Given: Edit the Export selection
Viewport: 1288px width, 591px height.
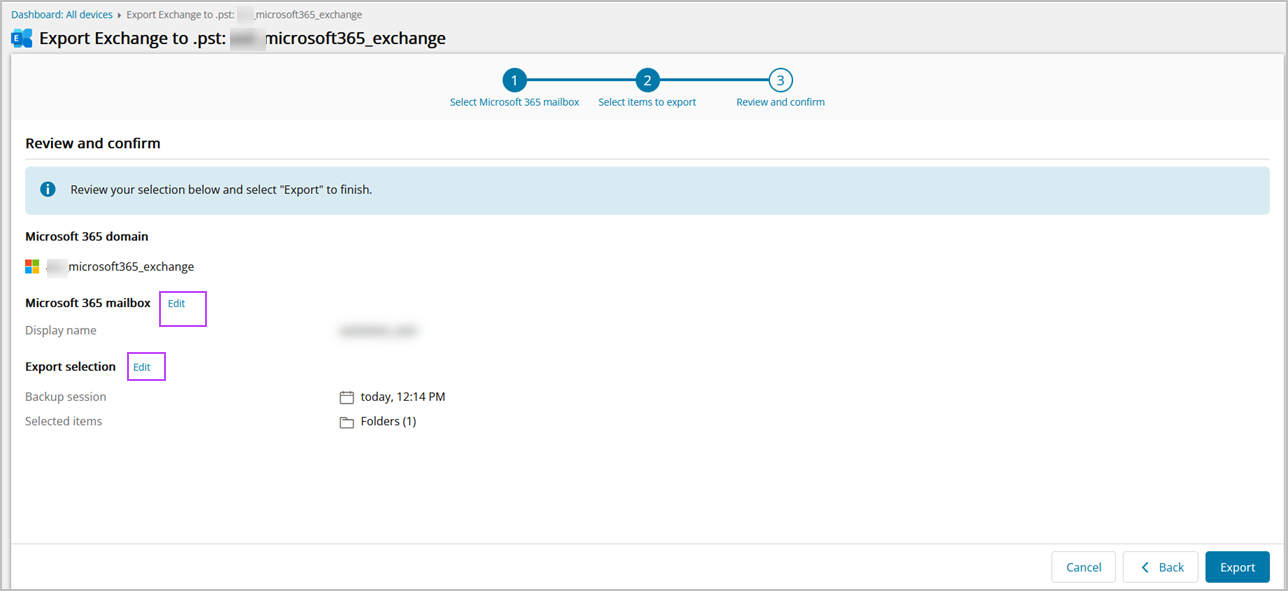Looking at the screenshot, I should click(x=142, y=367).
